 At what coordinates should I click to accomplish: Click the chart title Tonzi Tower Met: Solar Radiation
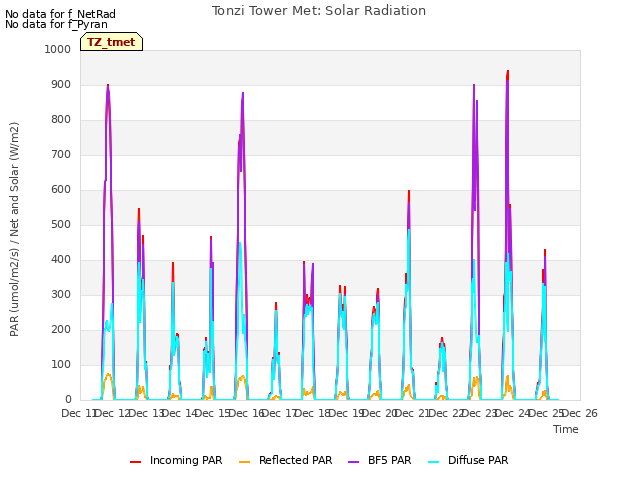pyautogui.click(x=319, y=11)
